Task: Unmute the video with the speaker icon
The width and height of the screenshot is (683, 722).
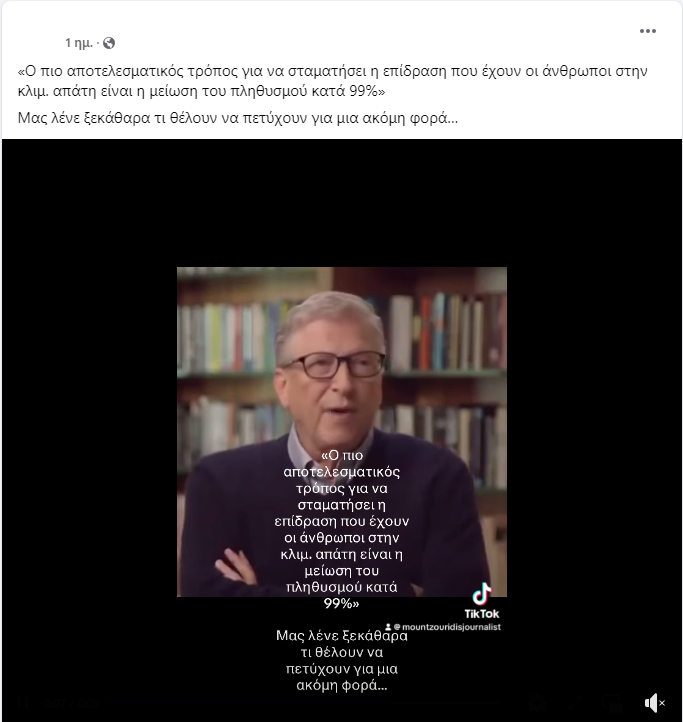Action: (x=654, y=703)
